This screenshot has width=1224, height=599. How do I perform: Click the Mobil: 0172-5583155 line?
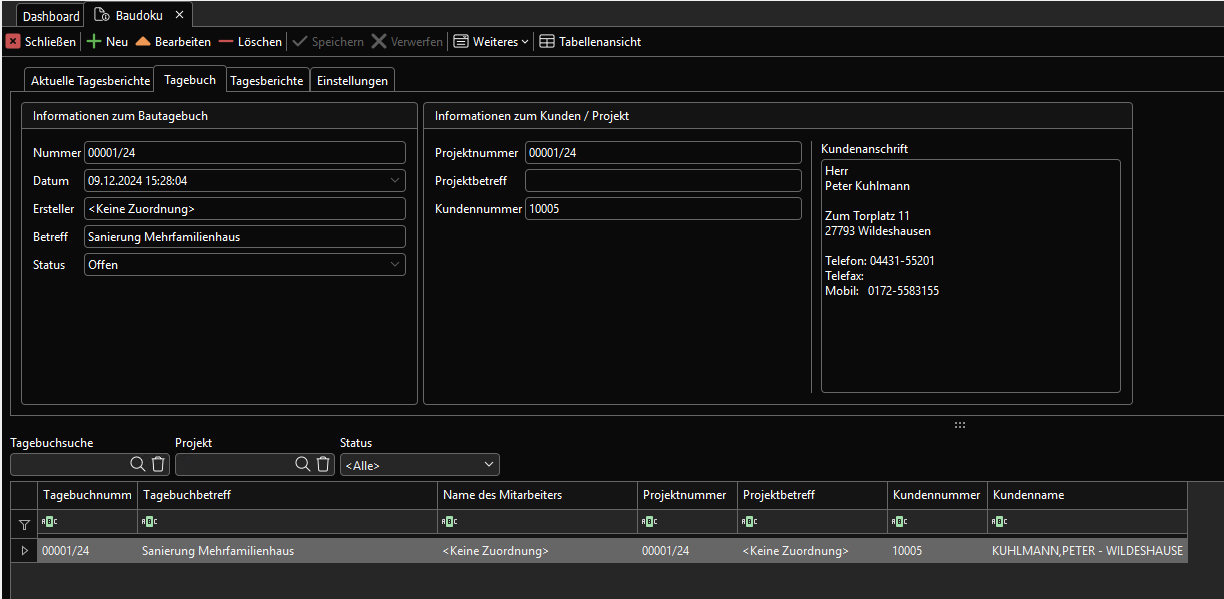[x=882, y=291]
